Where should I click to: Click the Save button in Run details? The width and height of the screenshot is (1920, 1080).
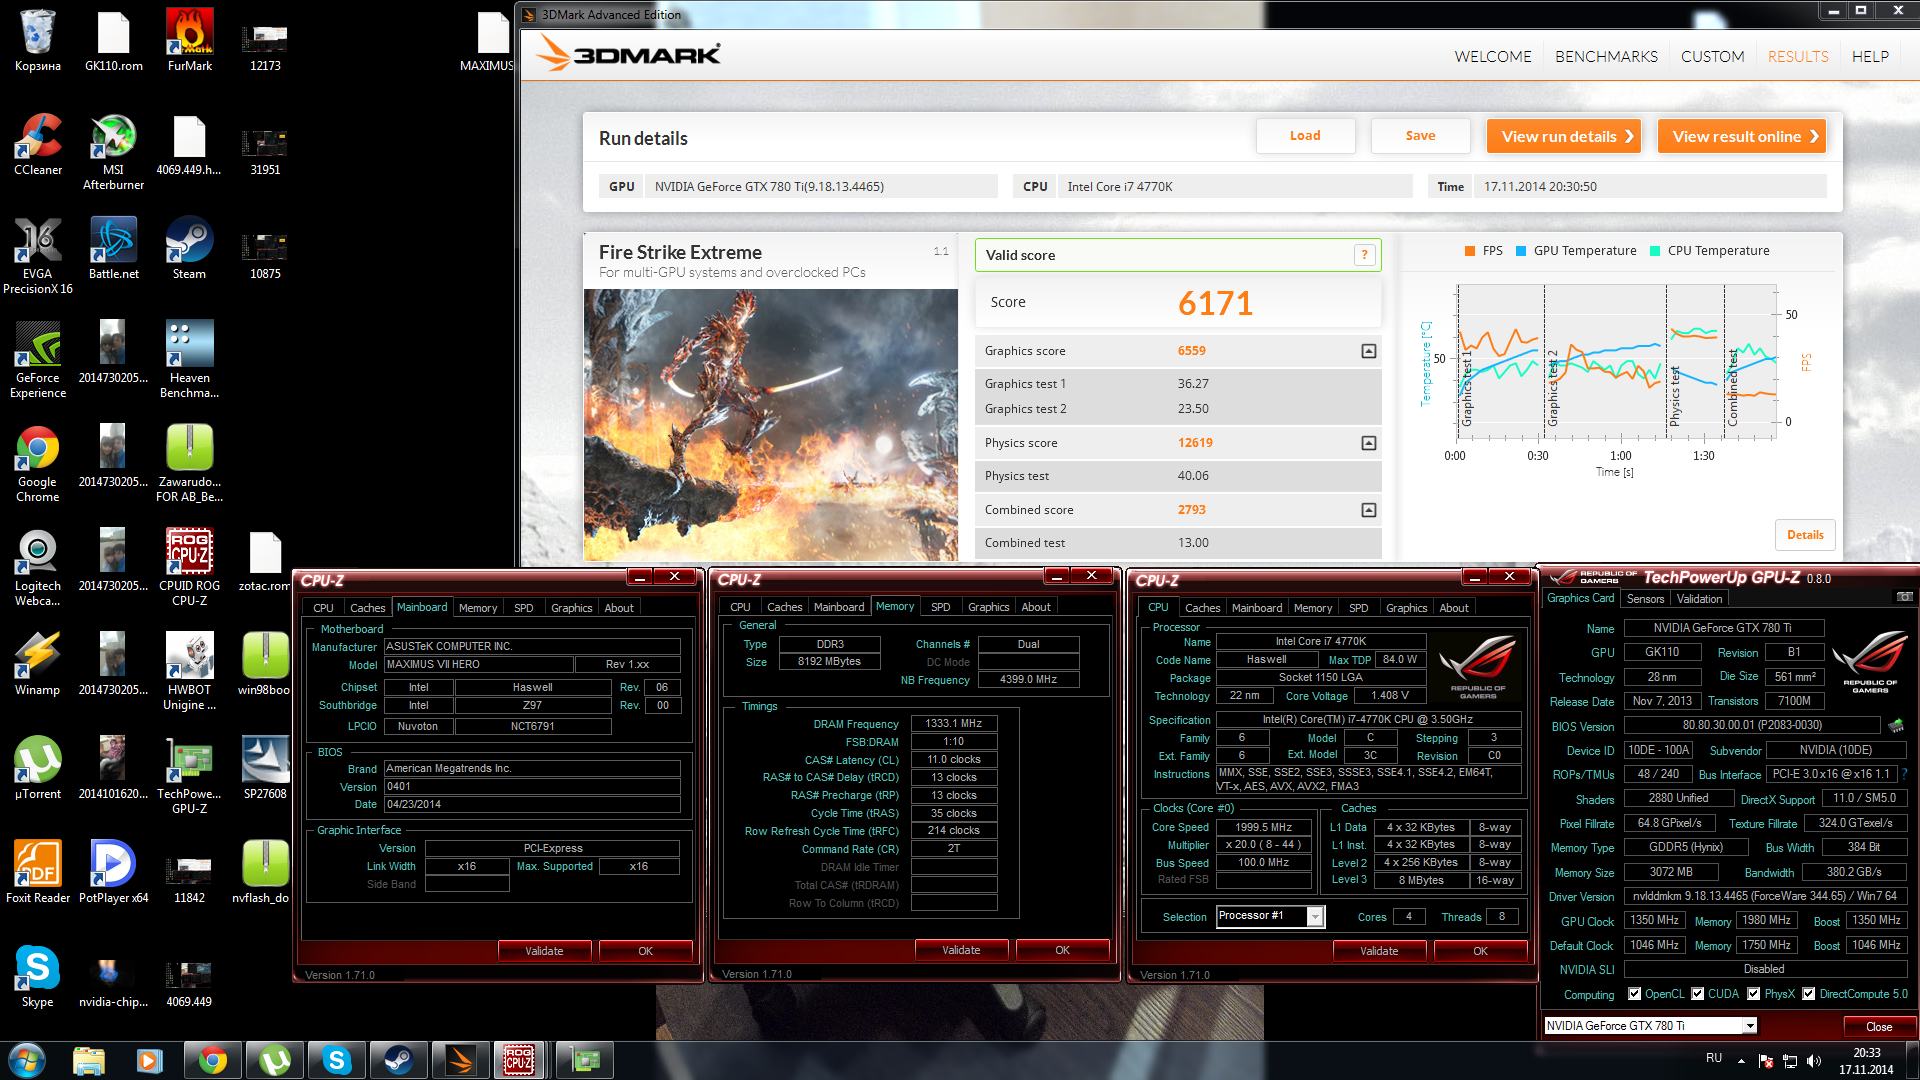point(1420,136)
